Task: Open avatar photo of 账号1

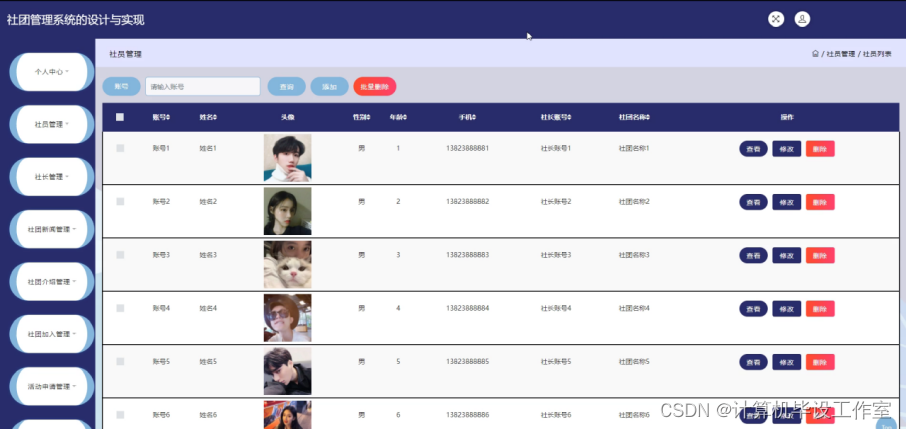Action: [288, 158]
